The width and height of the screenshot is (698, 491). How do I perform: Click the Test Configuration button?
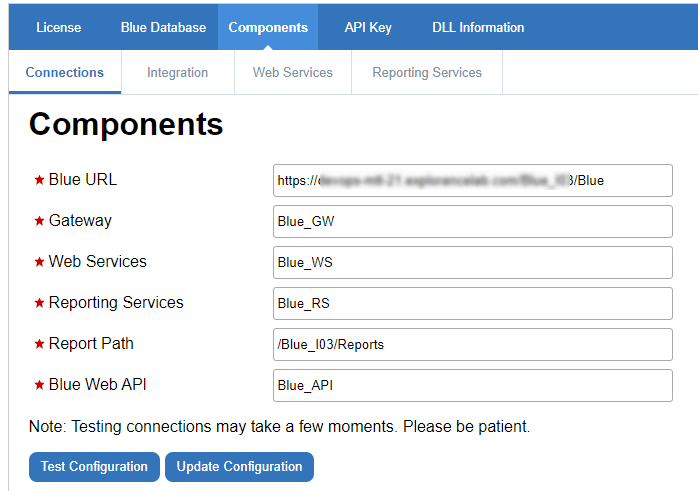94,467
